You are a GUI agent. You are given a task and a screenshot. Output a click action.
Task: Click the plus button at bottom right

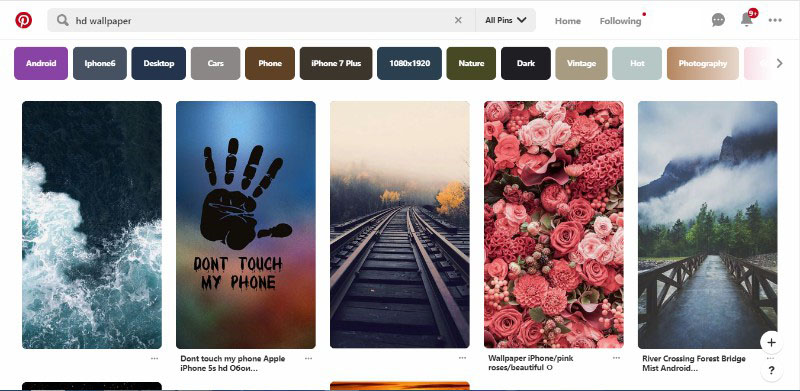tap(771, 343)
